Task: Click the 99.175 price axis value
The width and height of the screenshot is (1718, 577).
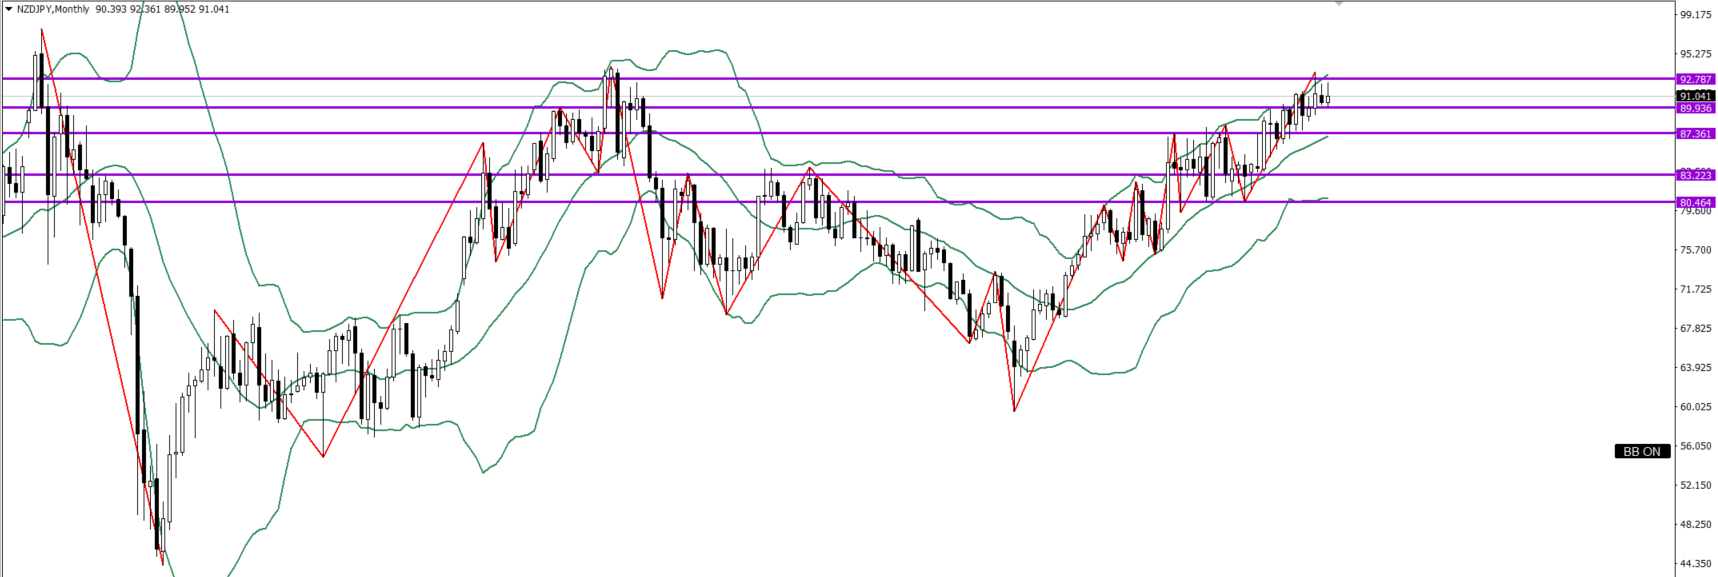Action: (1695, 15)
